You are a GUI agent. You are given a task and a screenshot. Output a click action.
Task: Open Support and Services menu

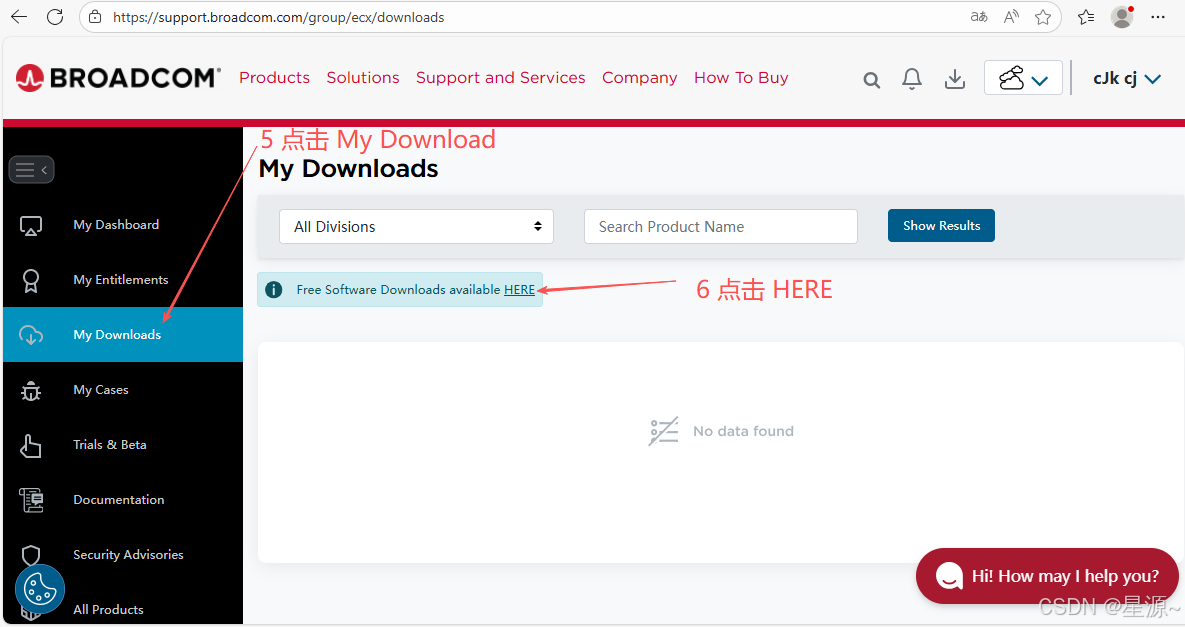click(x=500, y=78)
